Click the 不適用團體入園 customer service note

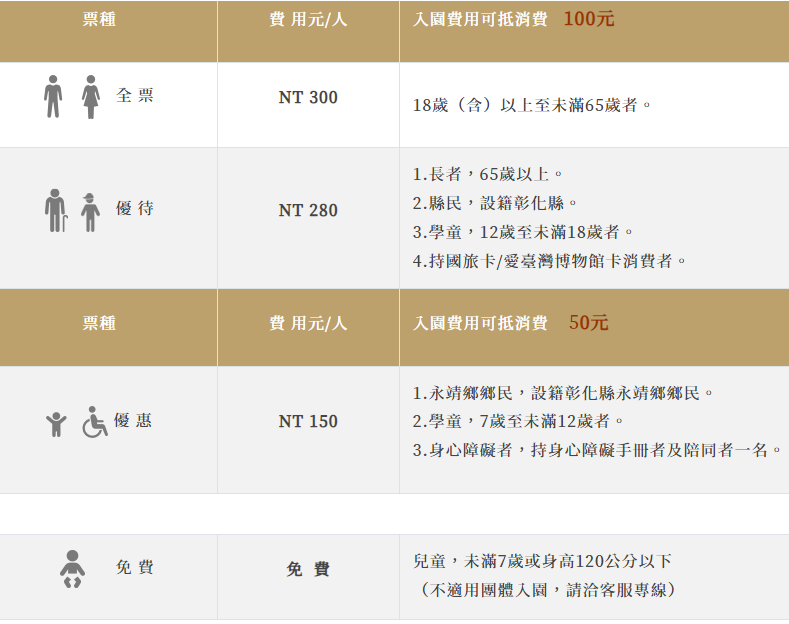pos(546,590)
